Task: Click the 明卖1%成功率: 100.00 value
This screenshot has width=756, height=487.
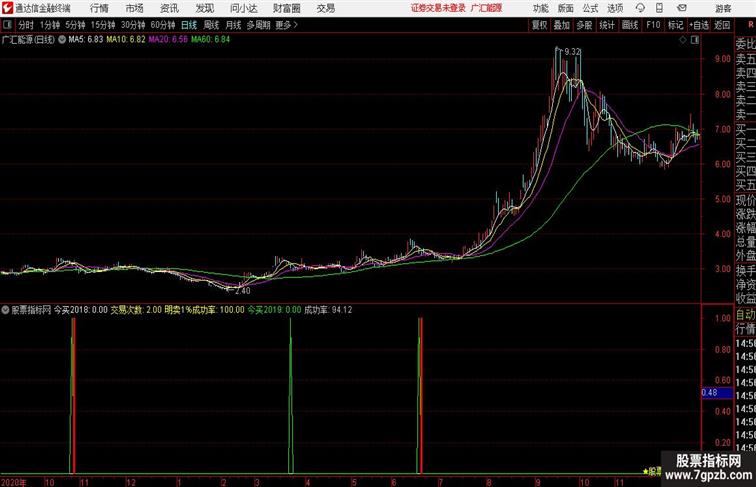Action: [x=204, y=310]
